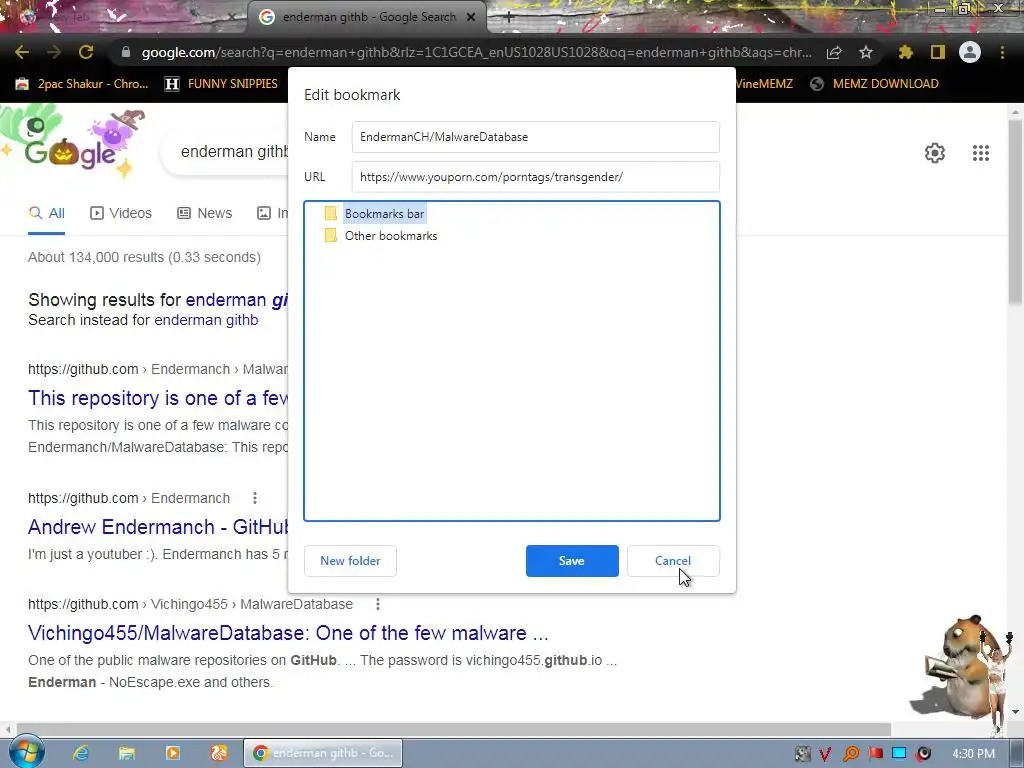This screenshot has height=768, width=1024.
Task: Open Windows Media Player from taskbar
Action: (173, 753)
